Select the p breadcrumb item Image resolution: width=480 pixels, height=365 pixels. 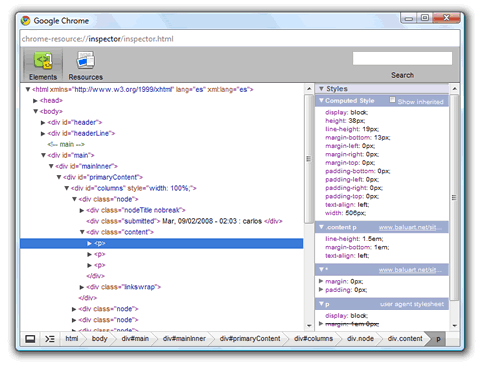[438, 339]
